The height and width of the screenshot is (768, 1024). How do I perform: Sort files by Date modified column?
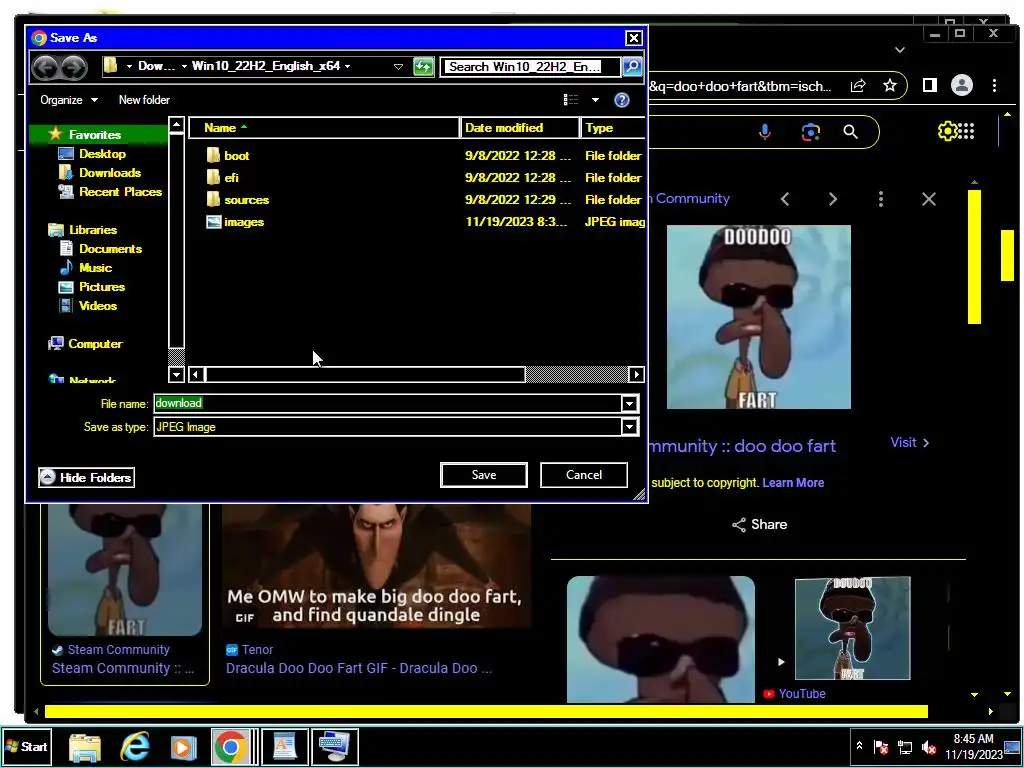520,128
